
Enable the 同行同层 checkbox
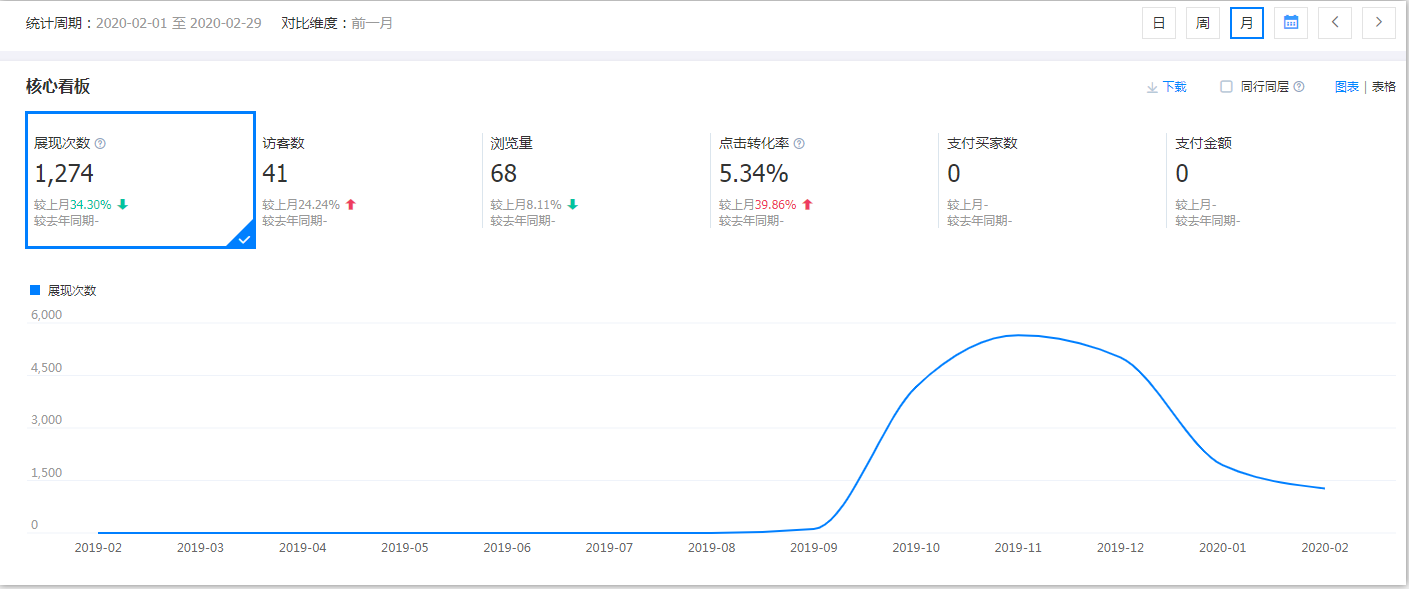(1226, 87)
